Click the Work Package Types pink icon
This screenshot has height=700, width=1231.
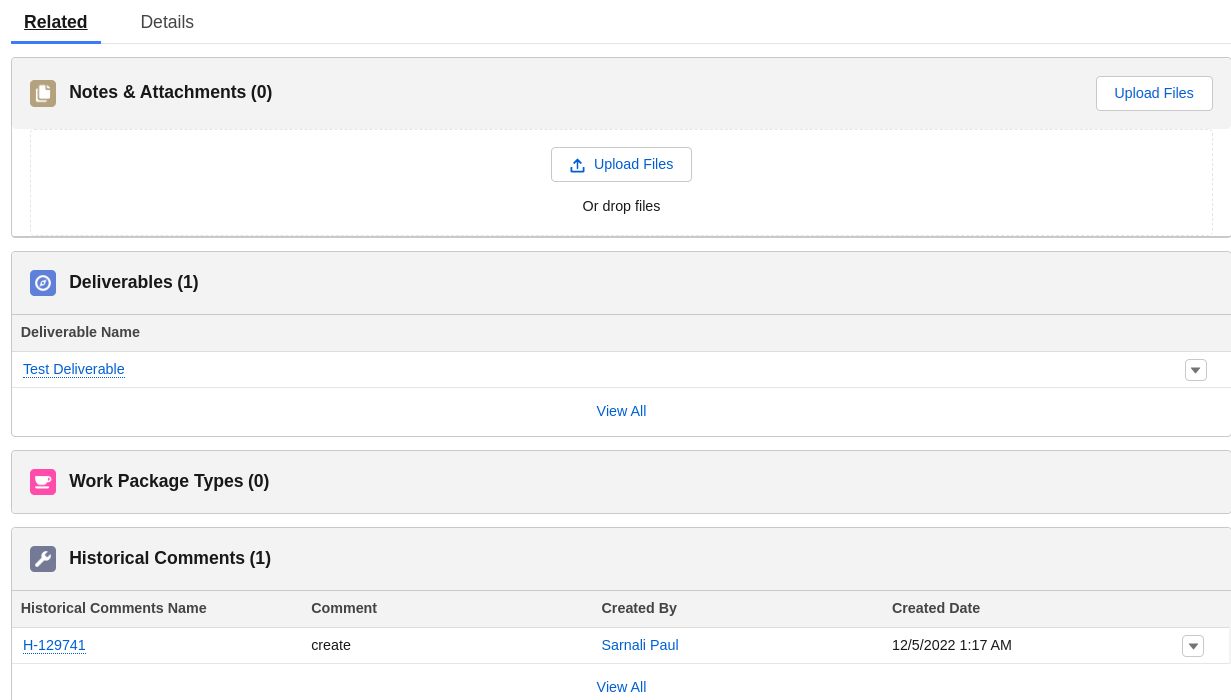[43, 481]
